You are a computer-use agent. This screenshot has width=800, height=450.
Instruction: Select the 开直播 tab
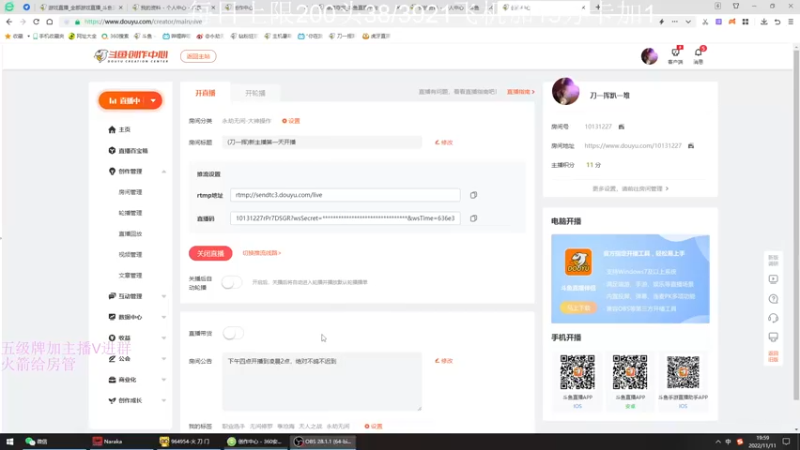point(205,93)
